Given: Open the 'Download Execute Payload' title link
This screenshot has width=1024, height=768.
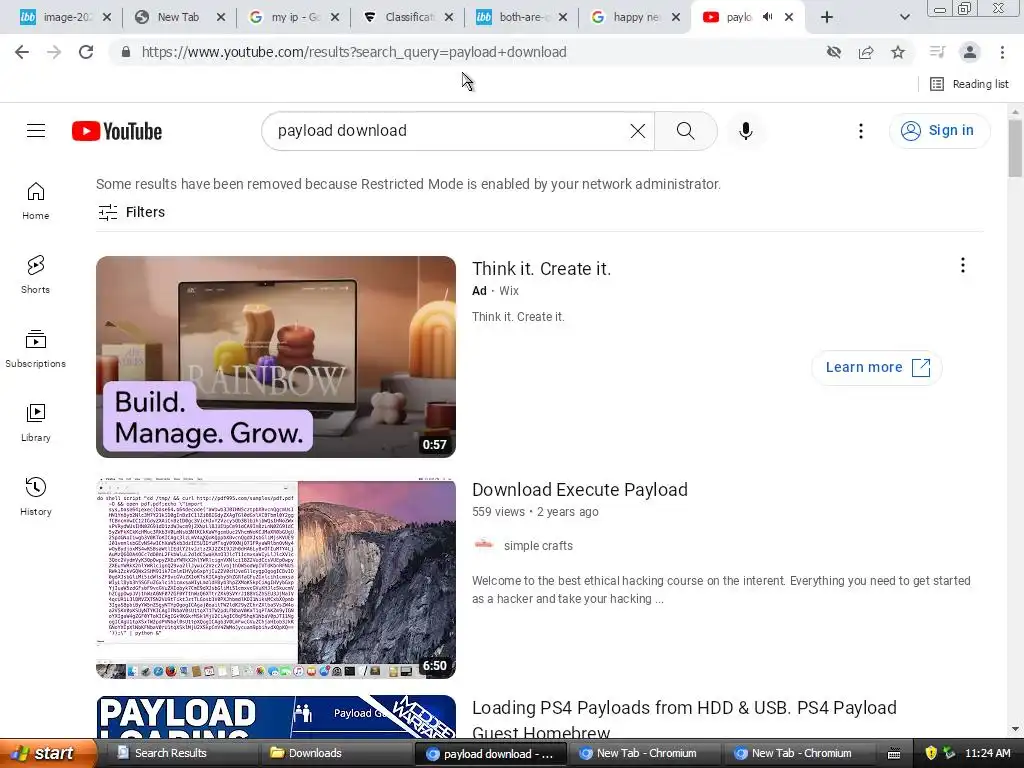Looking at the screenshot, I should (x=579, y=490).
